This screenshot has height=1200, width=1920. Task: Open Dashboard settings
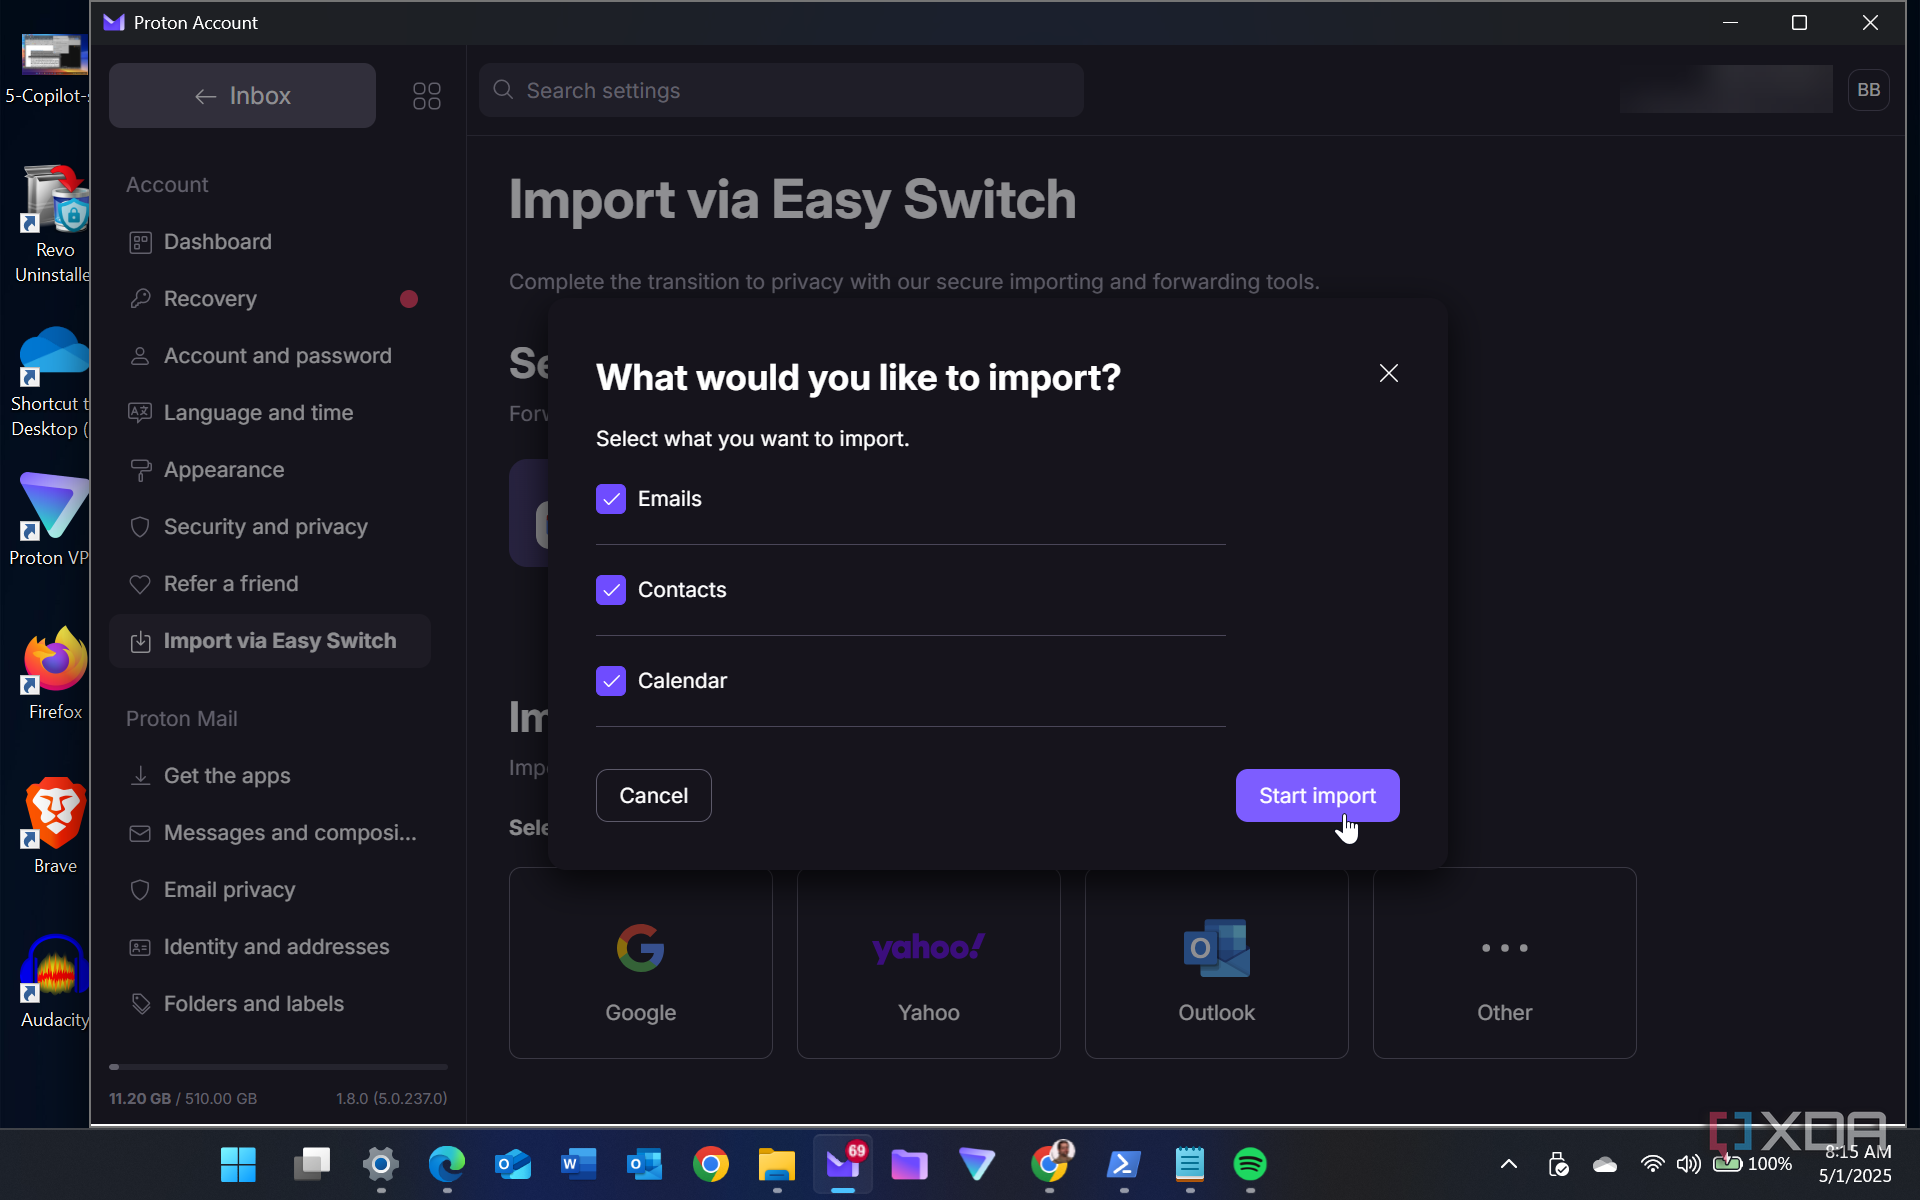[270, 242]
